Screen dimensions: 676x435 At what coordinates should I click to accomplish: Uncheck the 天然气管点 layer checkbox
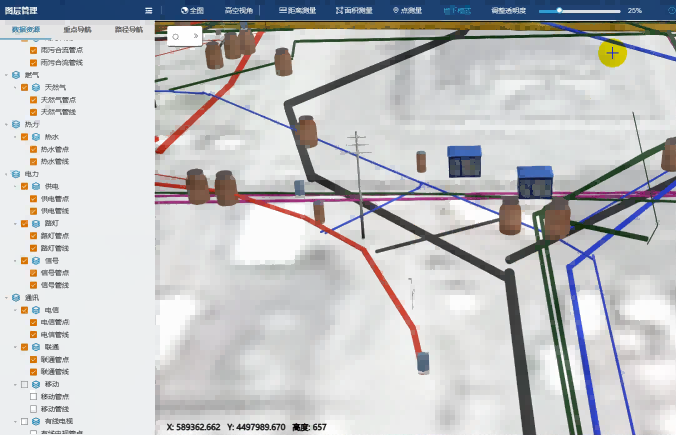point(33,100)
